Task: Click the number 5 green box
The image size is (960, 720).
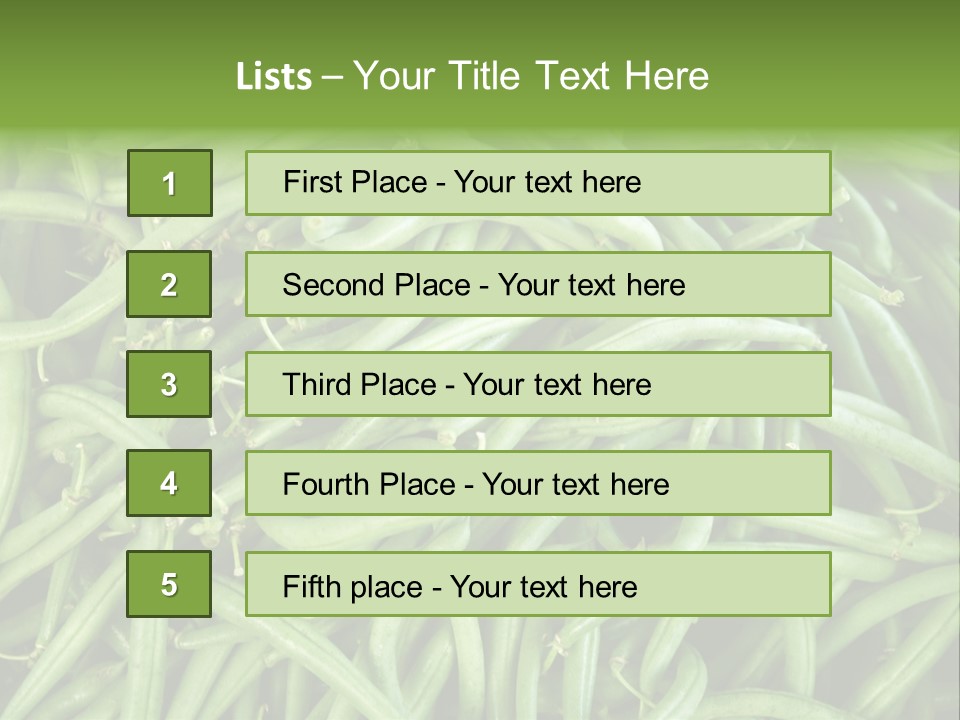Action: pos(169,584)
